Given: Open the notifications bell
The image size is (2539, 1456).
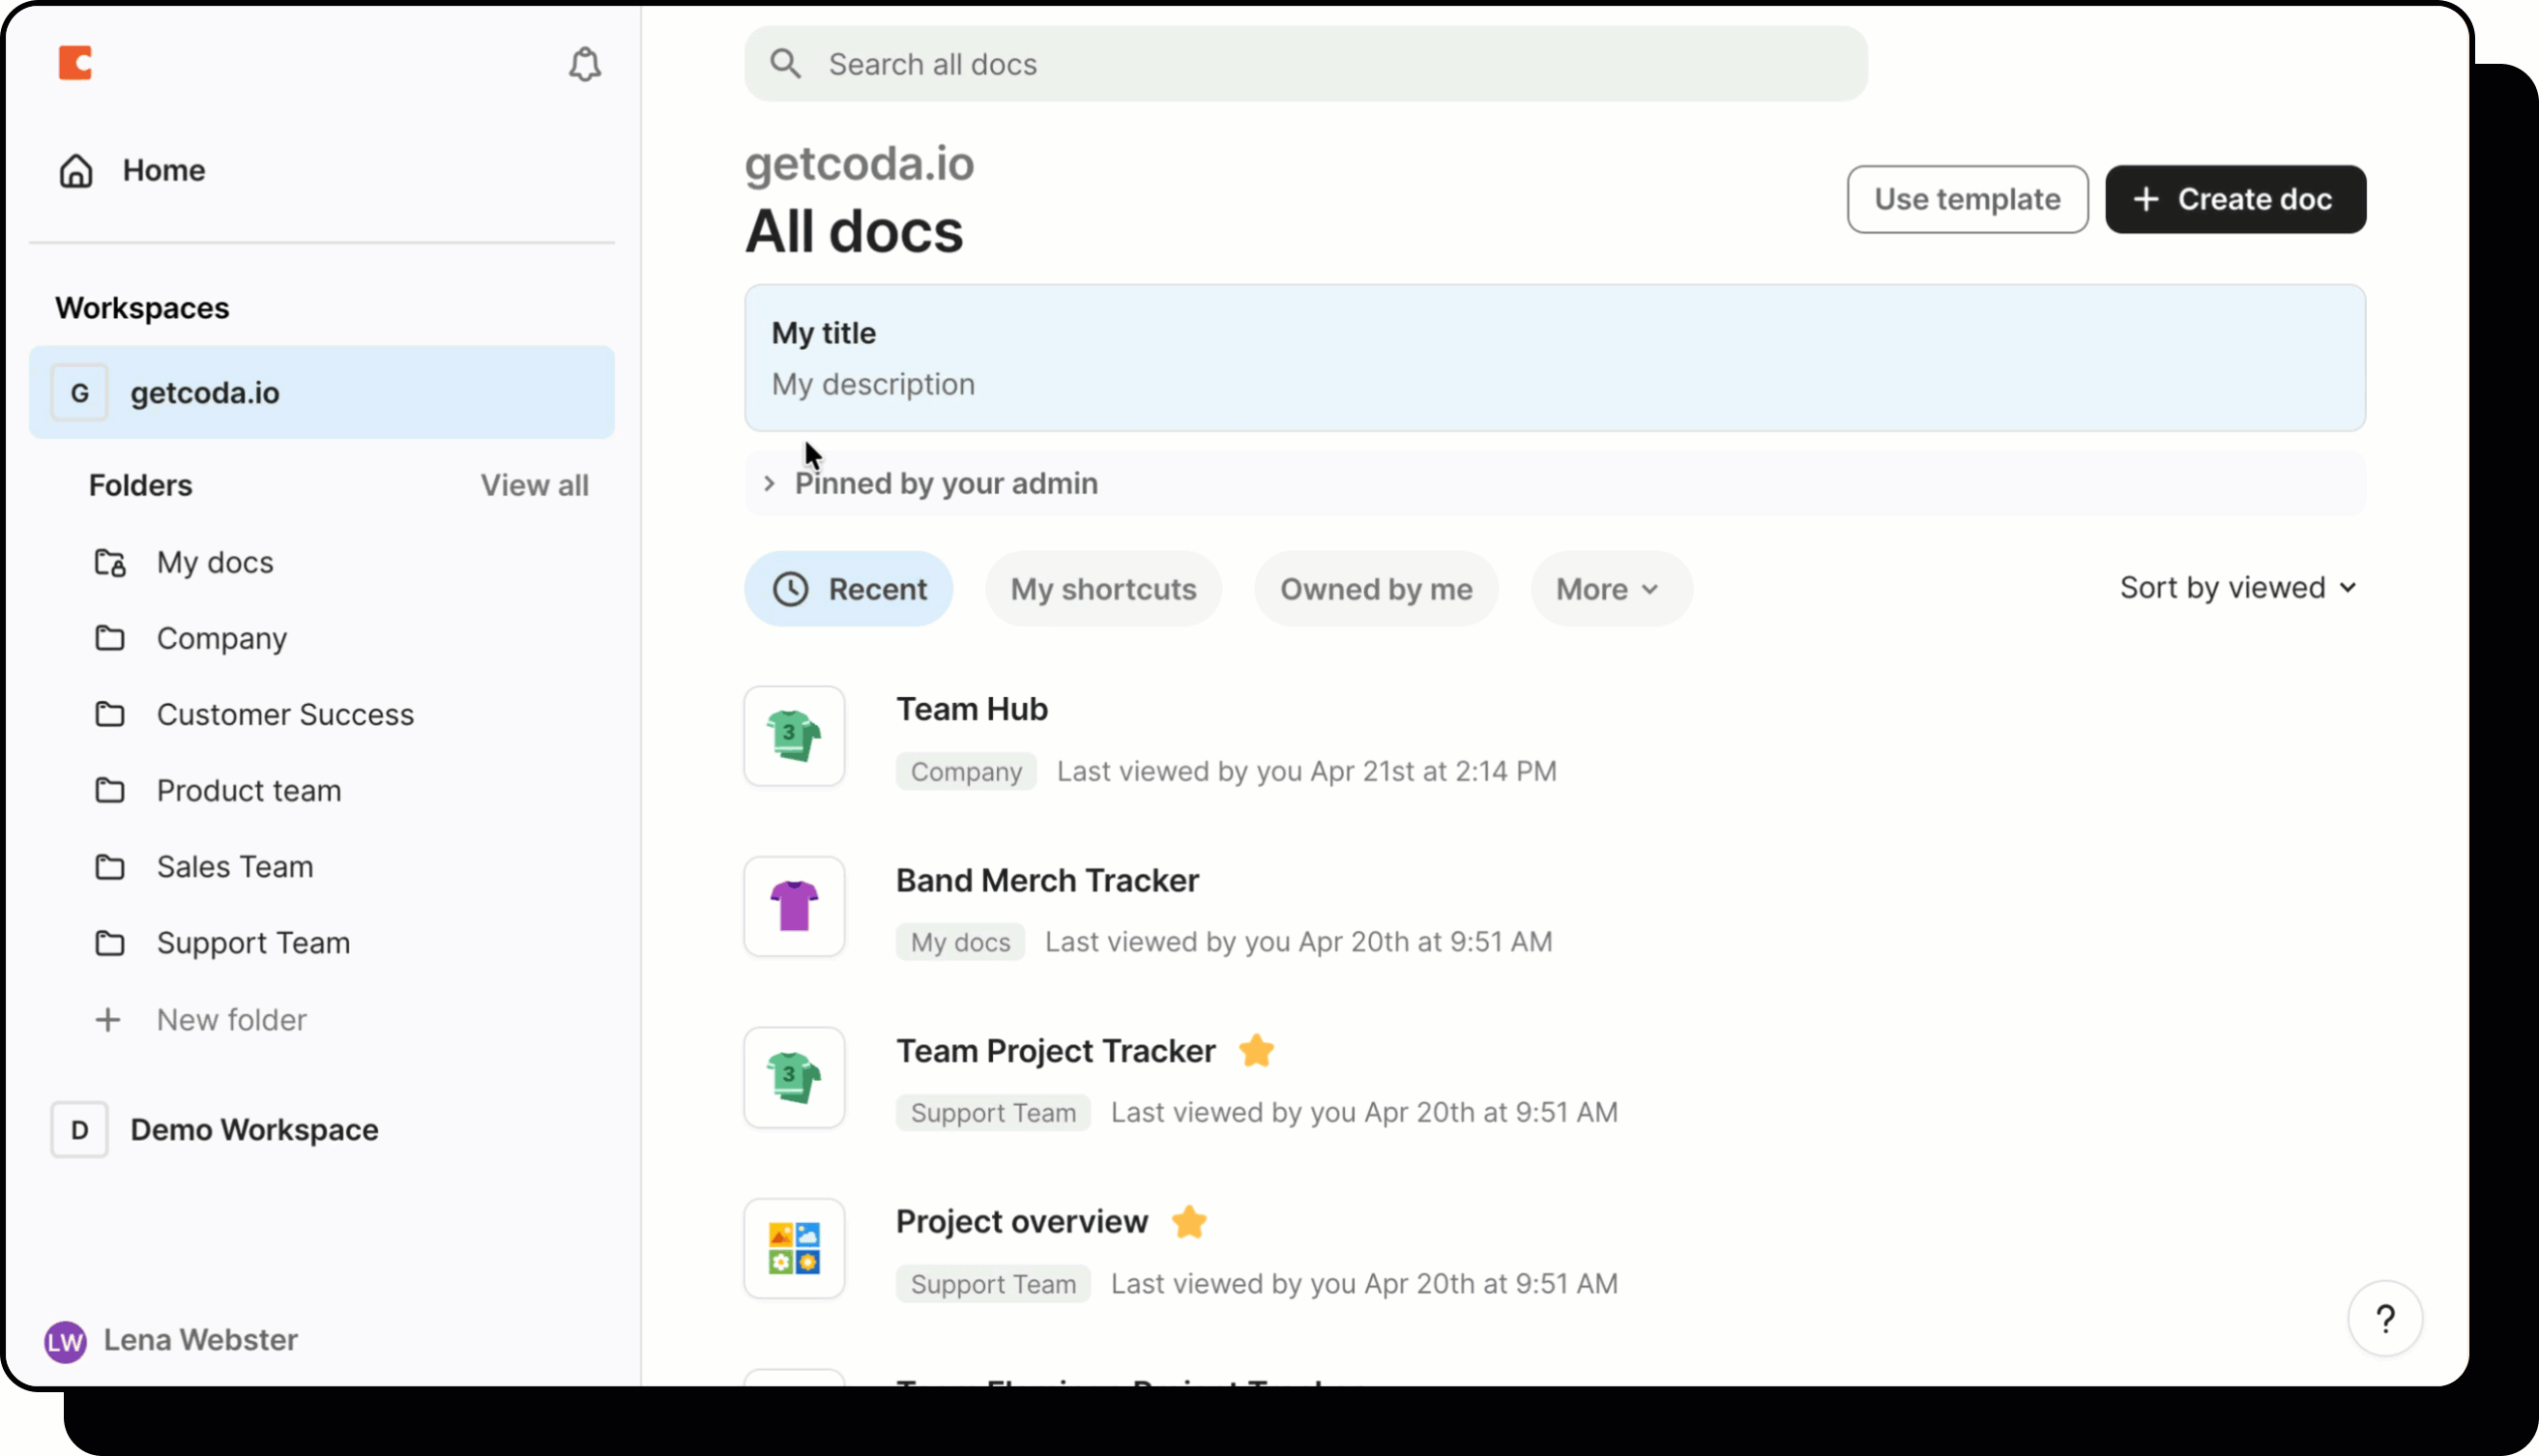Looking at the screenshot, I should pos(585,65).
